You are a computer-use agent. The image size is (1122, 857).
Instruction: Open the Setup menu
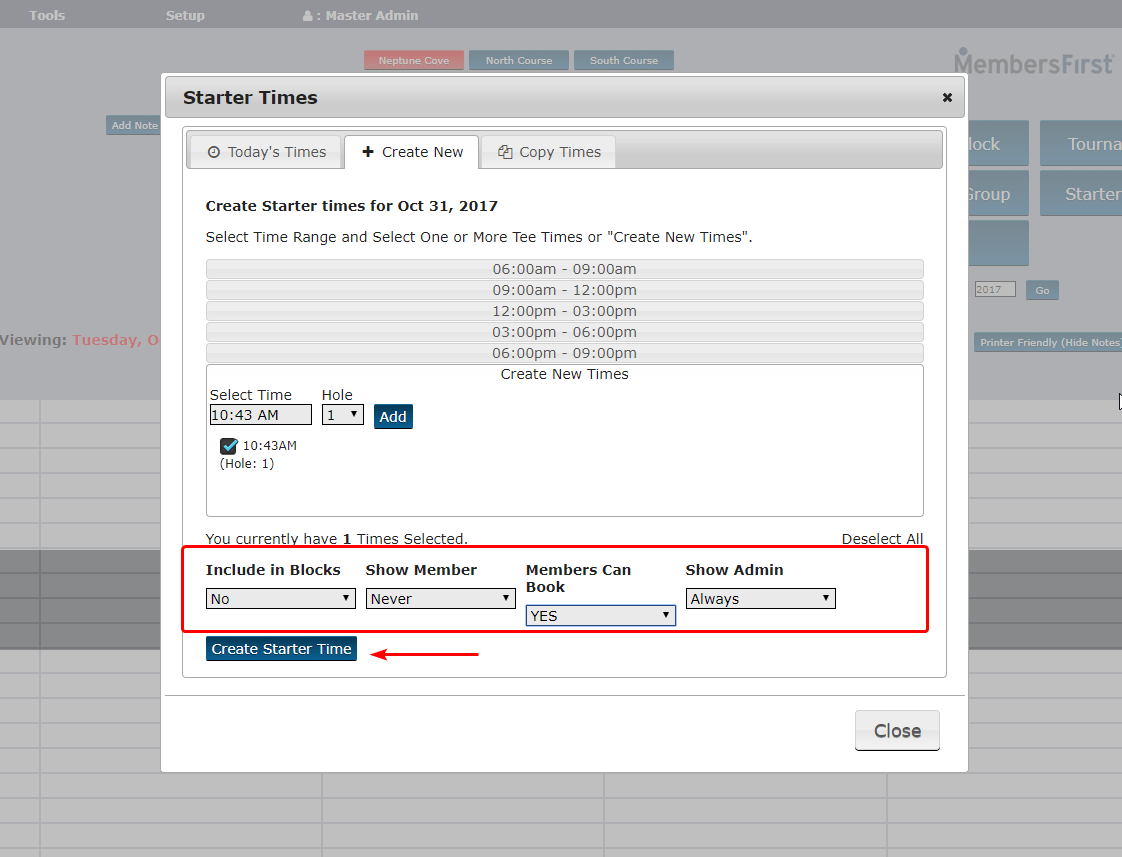pyautogui.click(x=185, y=15)
